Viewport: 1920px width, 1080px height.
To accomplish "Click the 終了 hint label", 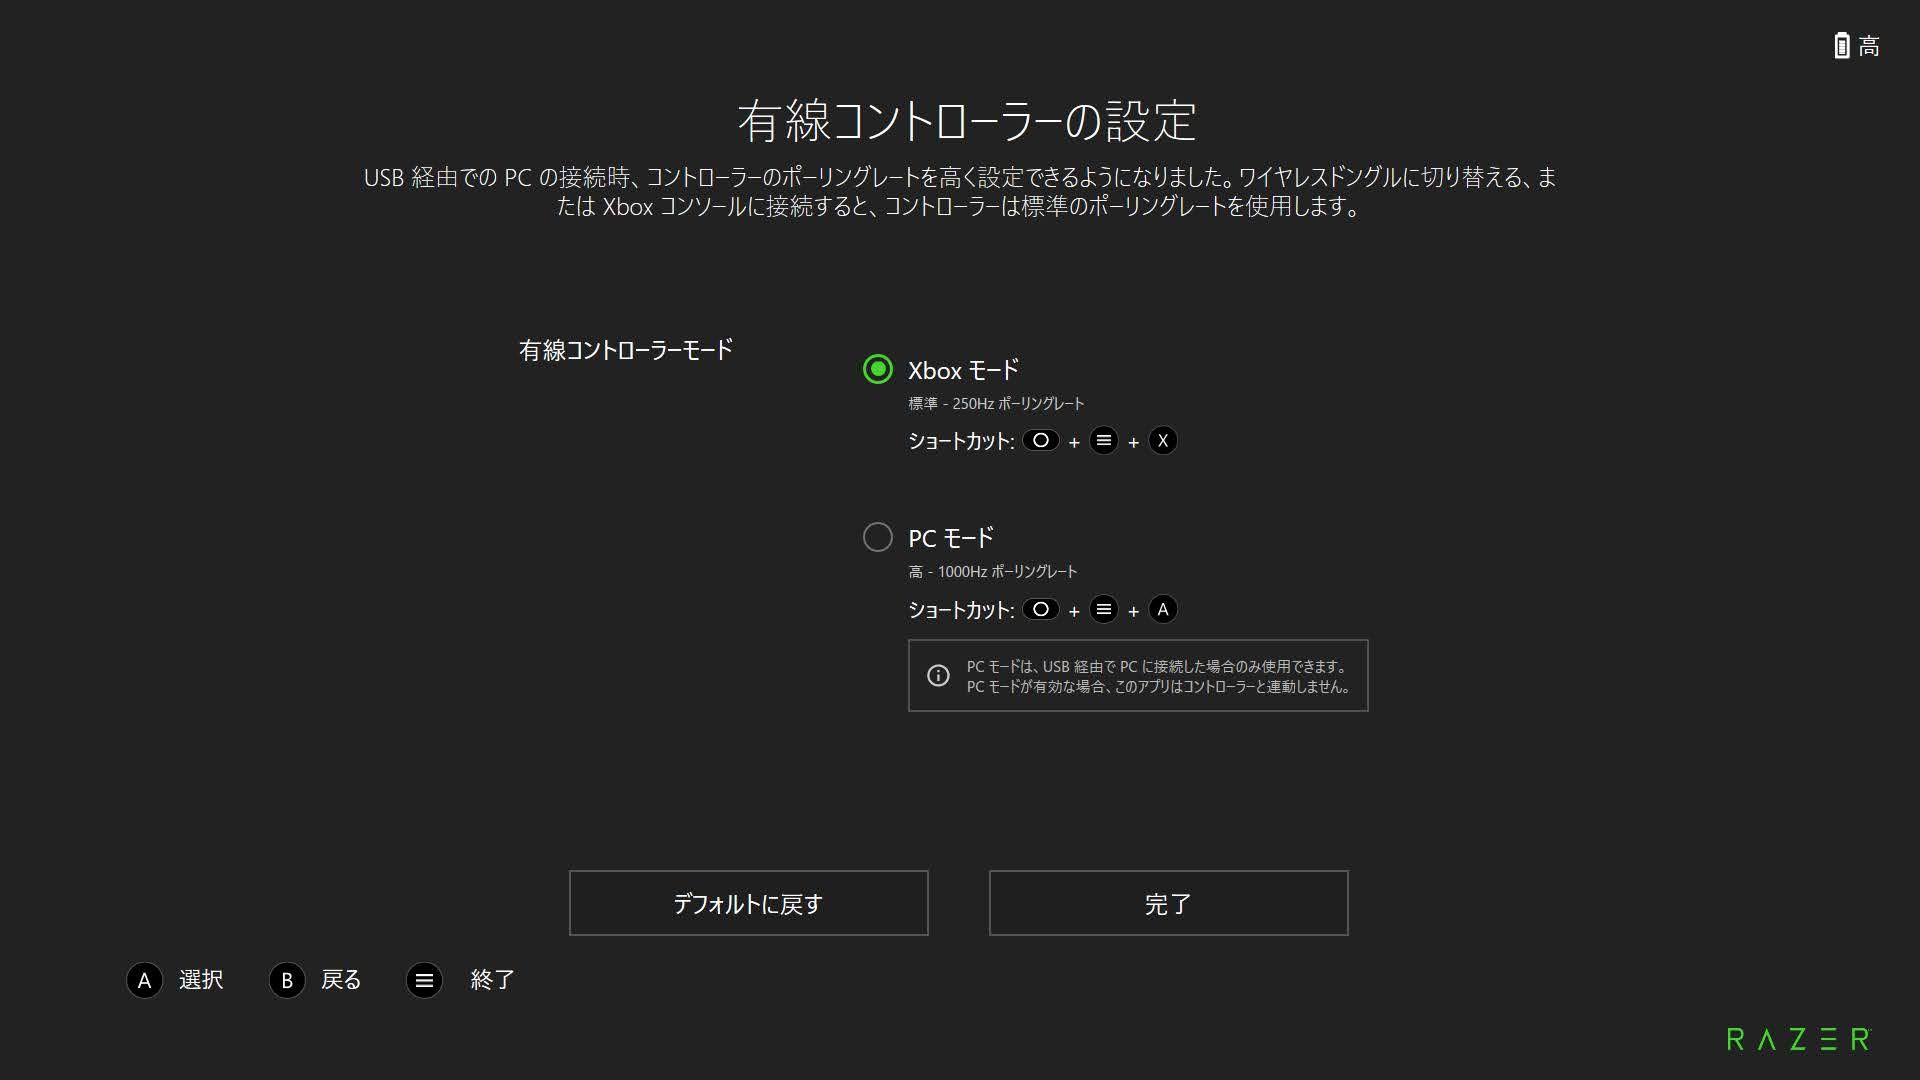I will [493, 980].
